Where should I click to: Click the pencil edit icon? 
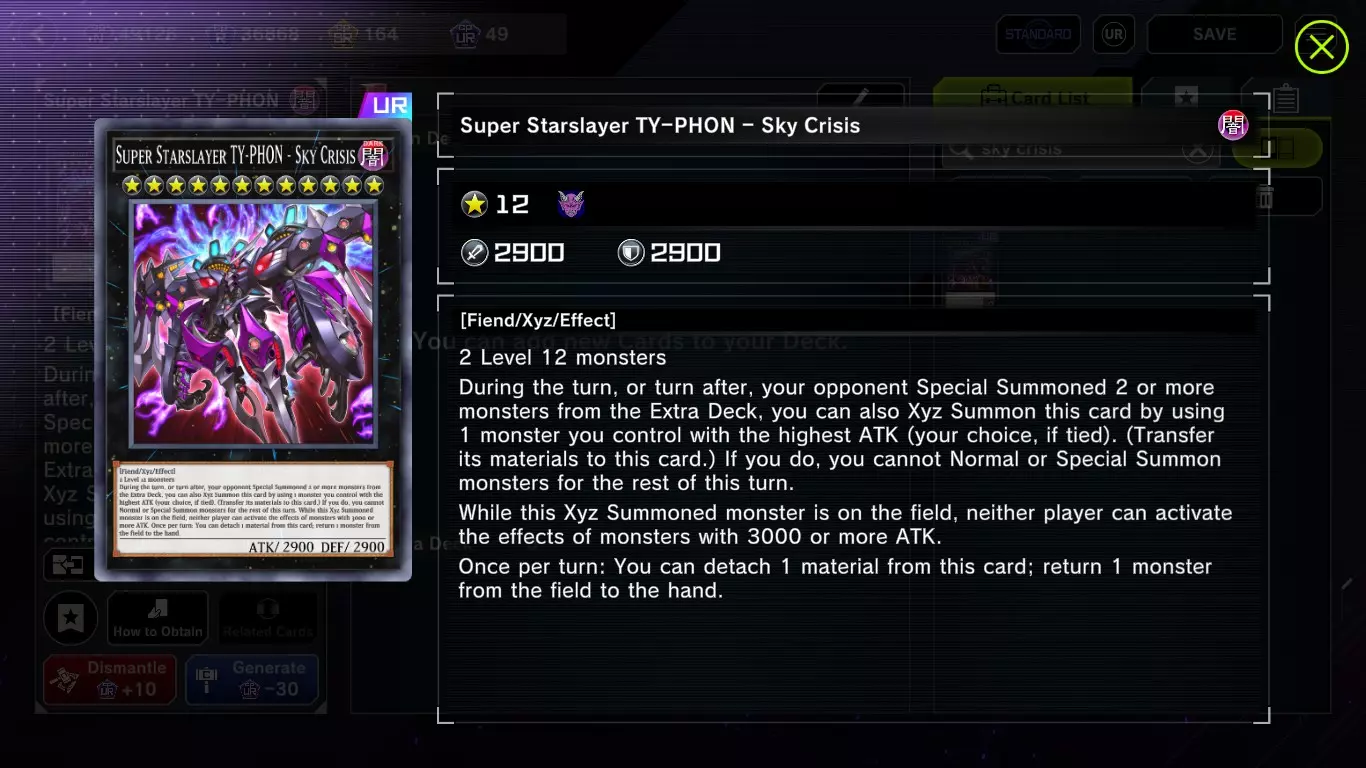click(x=860, y=98)
